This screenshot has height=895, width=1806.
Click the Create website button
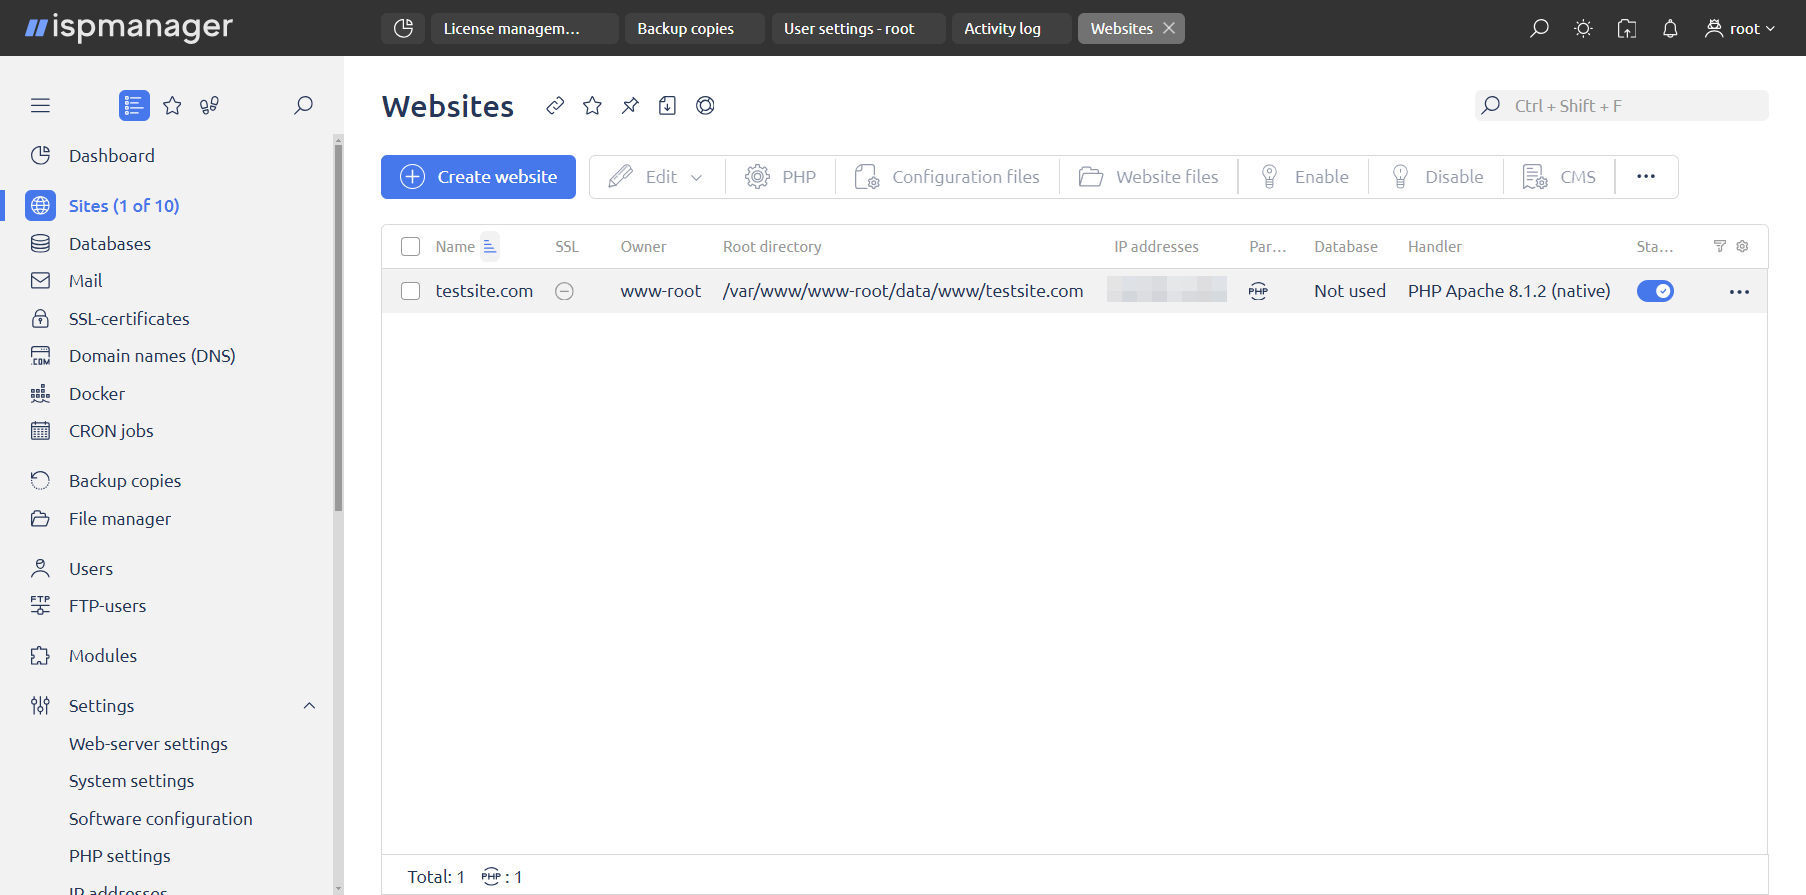(x=478, y=177)
